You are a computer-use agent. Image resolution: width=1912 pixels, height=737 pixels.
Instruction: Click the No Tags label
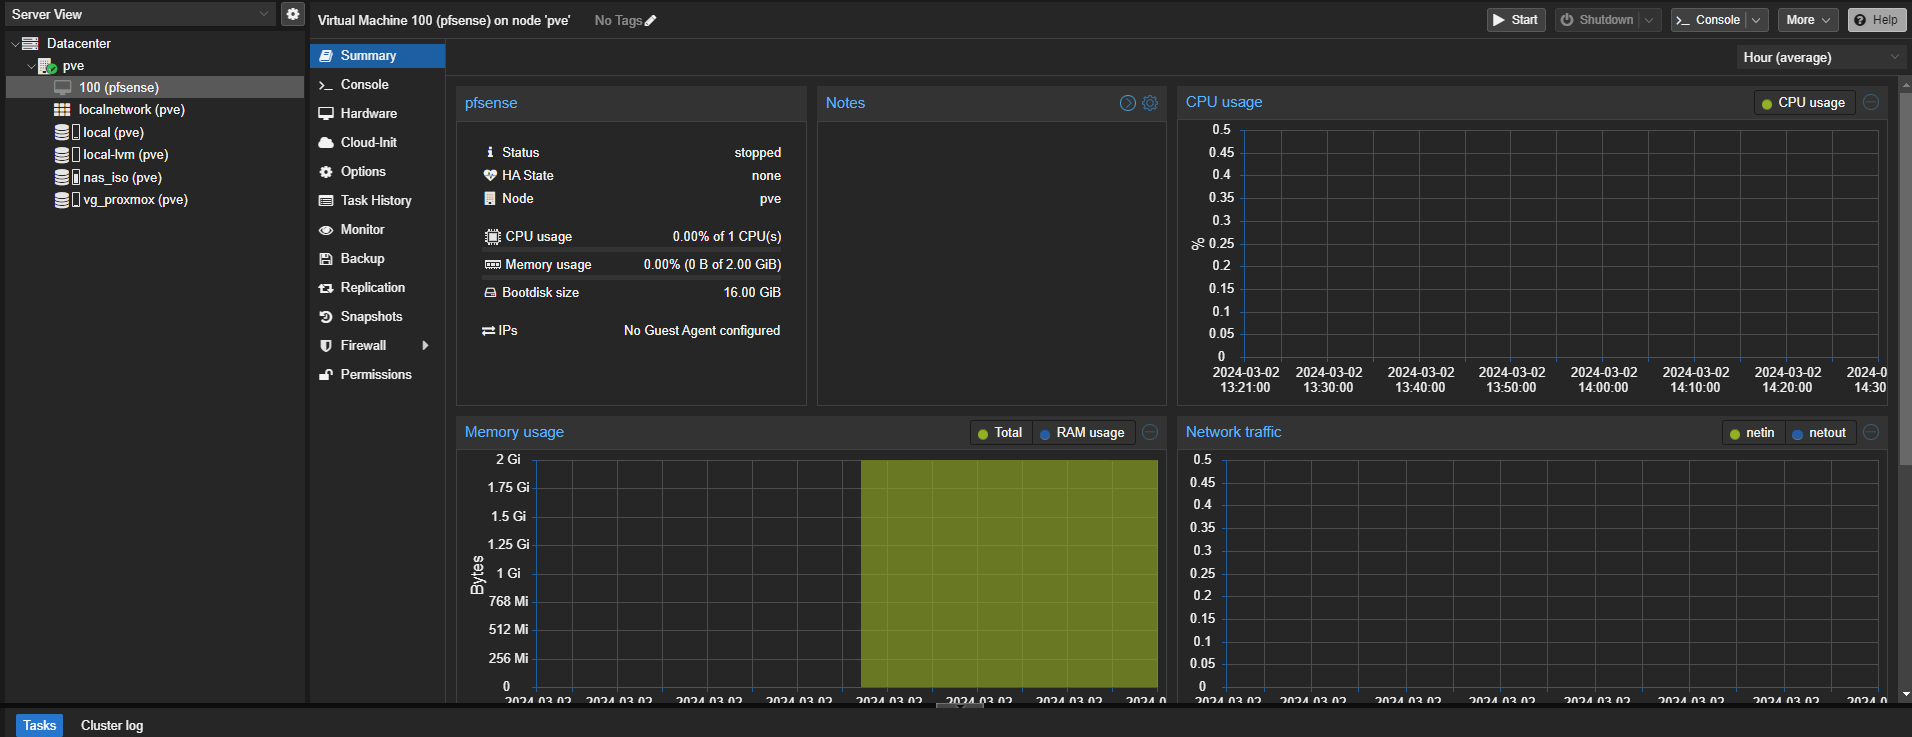coord(617,20)
